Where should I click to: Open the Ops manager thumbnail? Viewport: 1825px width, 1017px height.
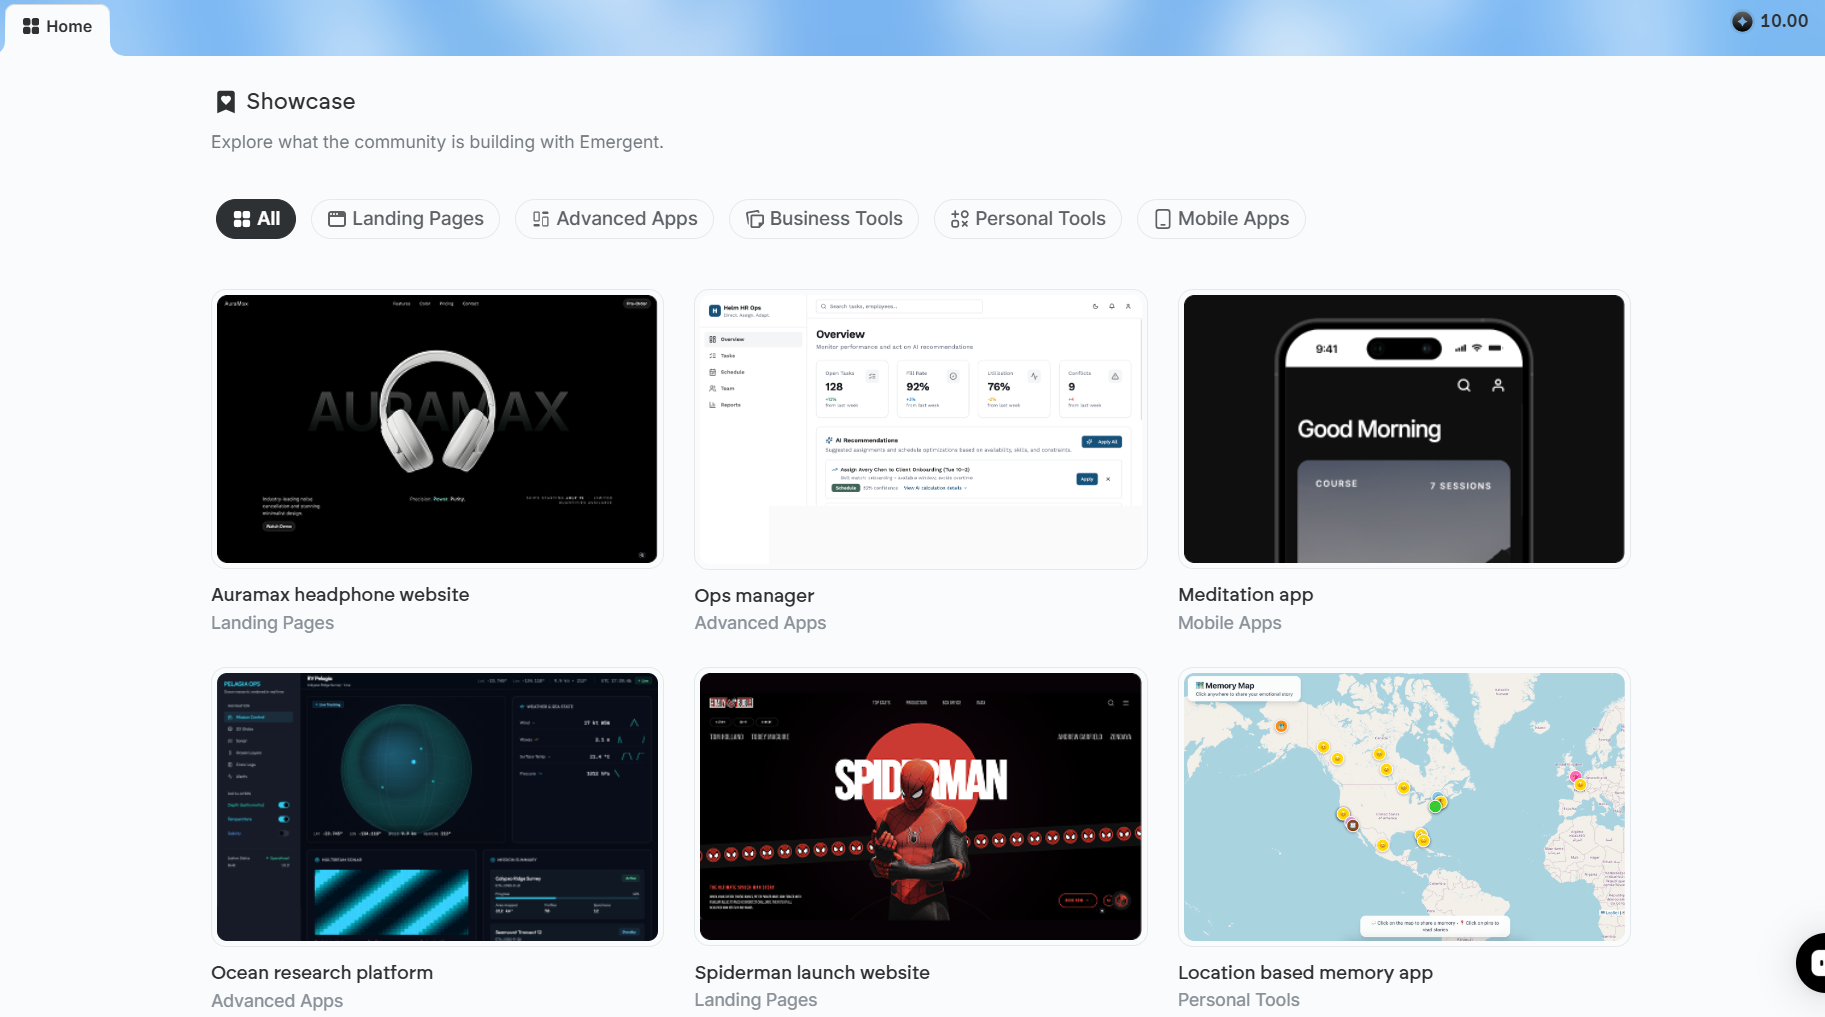[921, 429]
